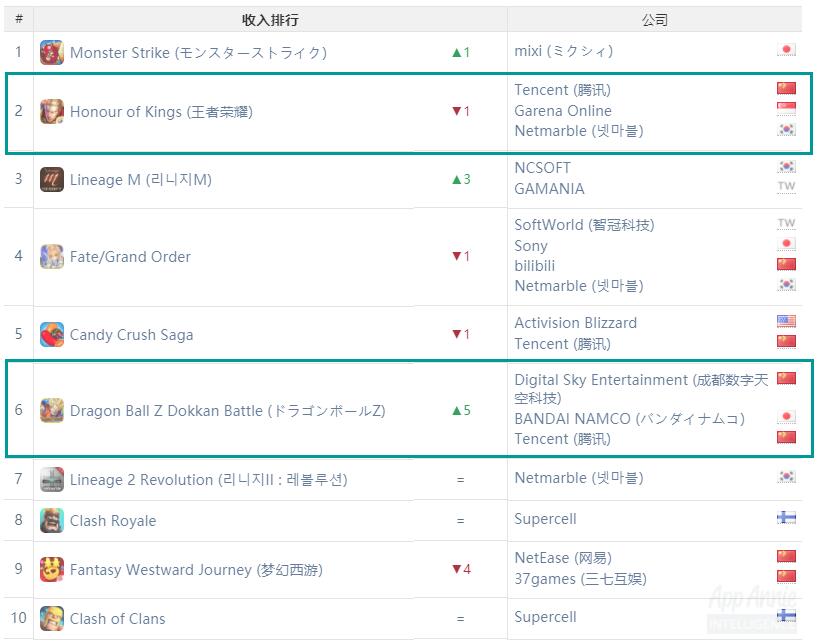Click the Lineage M app icon
The image size is (821, 641).
pyautogui.click(x=52, y=180)
